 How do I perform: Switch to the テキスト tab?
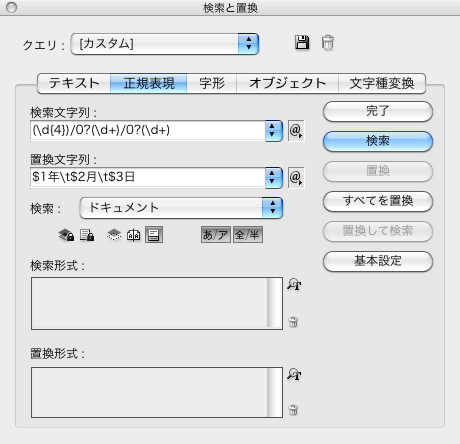click(74, 83)
